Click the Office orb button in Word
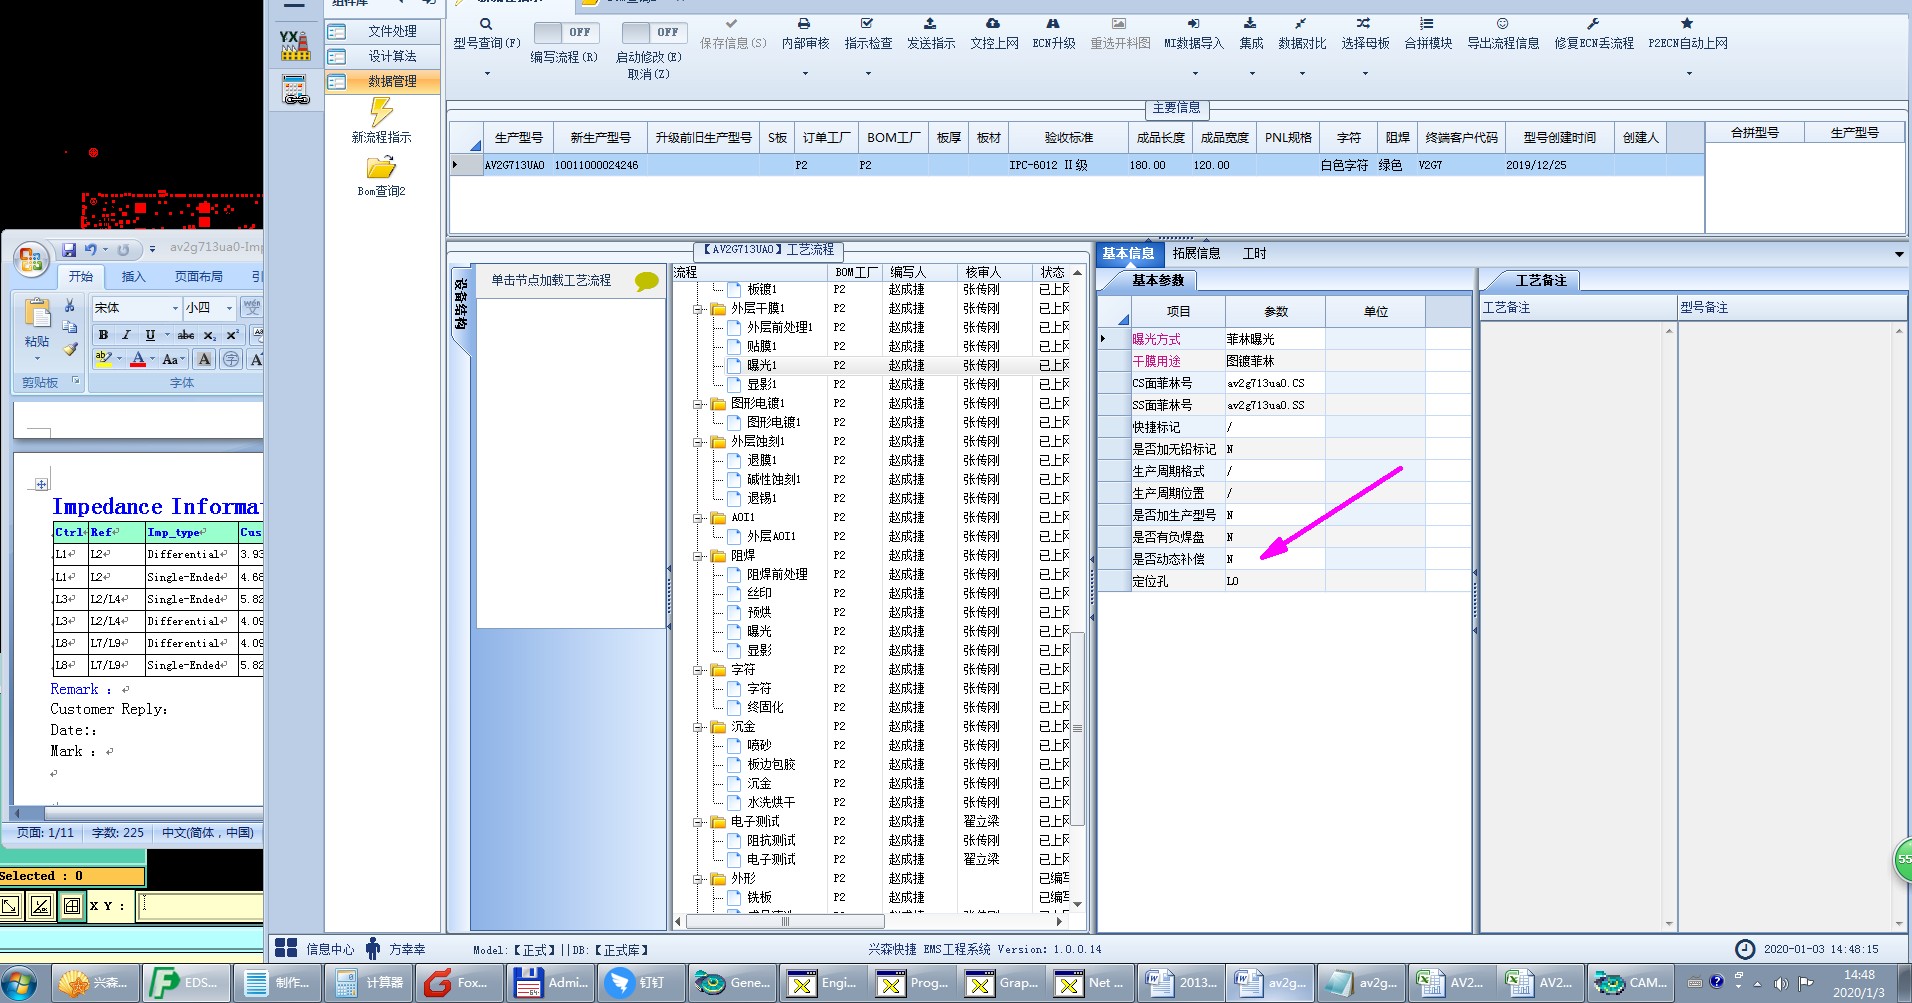Viewport: 1912px width, 1003px height. click(31, 260)
